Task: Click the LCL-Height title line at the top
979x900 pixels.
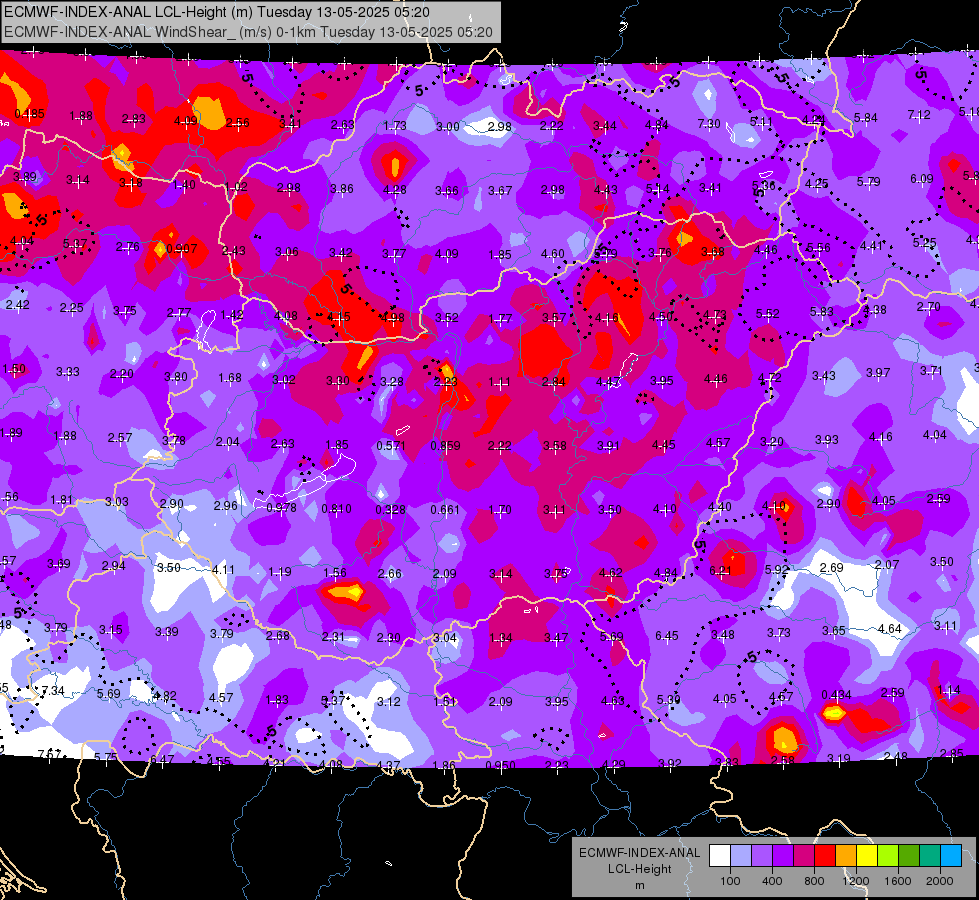Action: (217, 12)
